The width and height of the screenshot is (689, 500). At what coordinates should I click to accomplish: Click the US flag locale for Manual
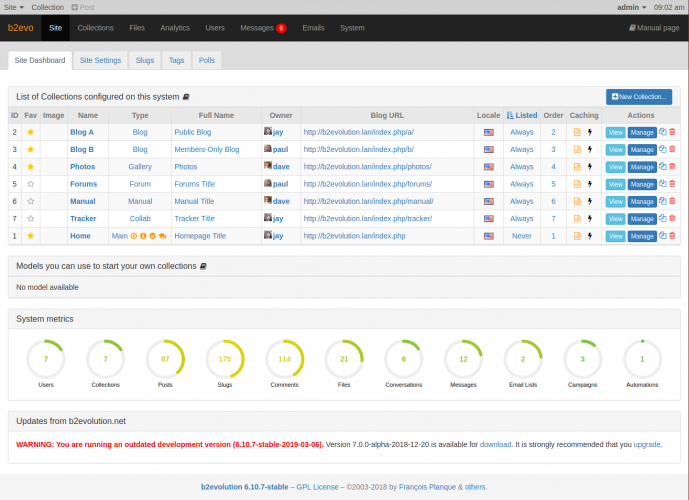(488, 201)
